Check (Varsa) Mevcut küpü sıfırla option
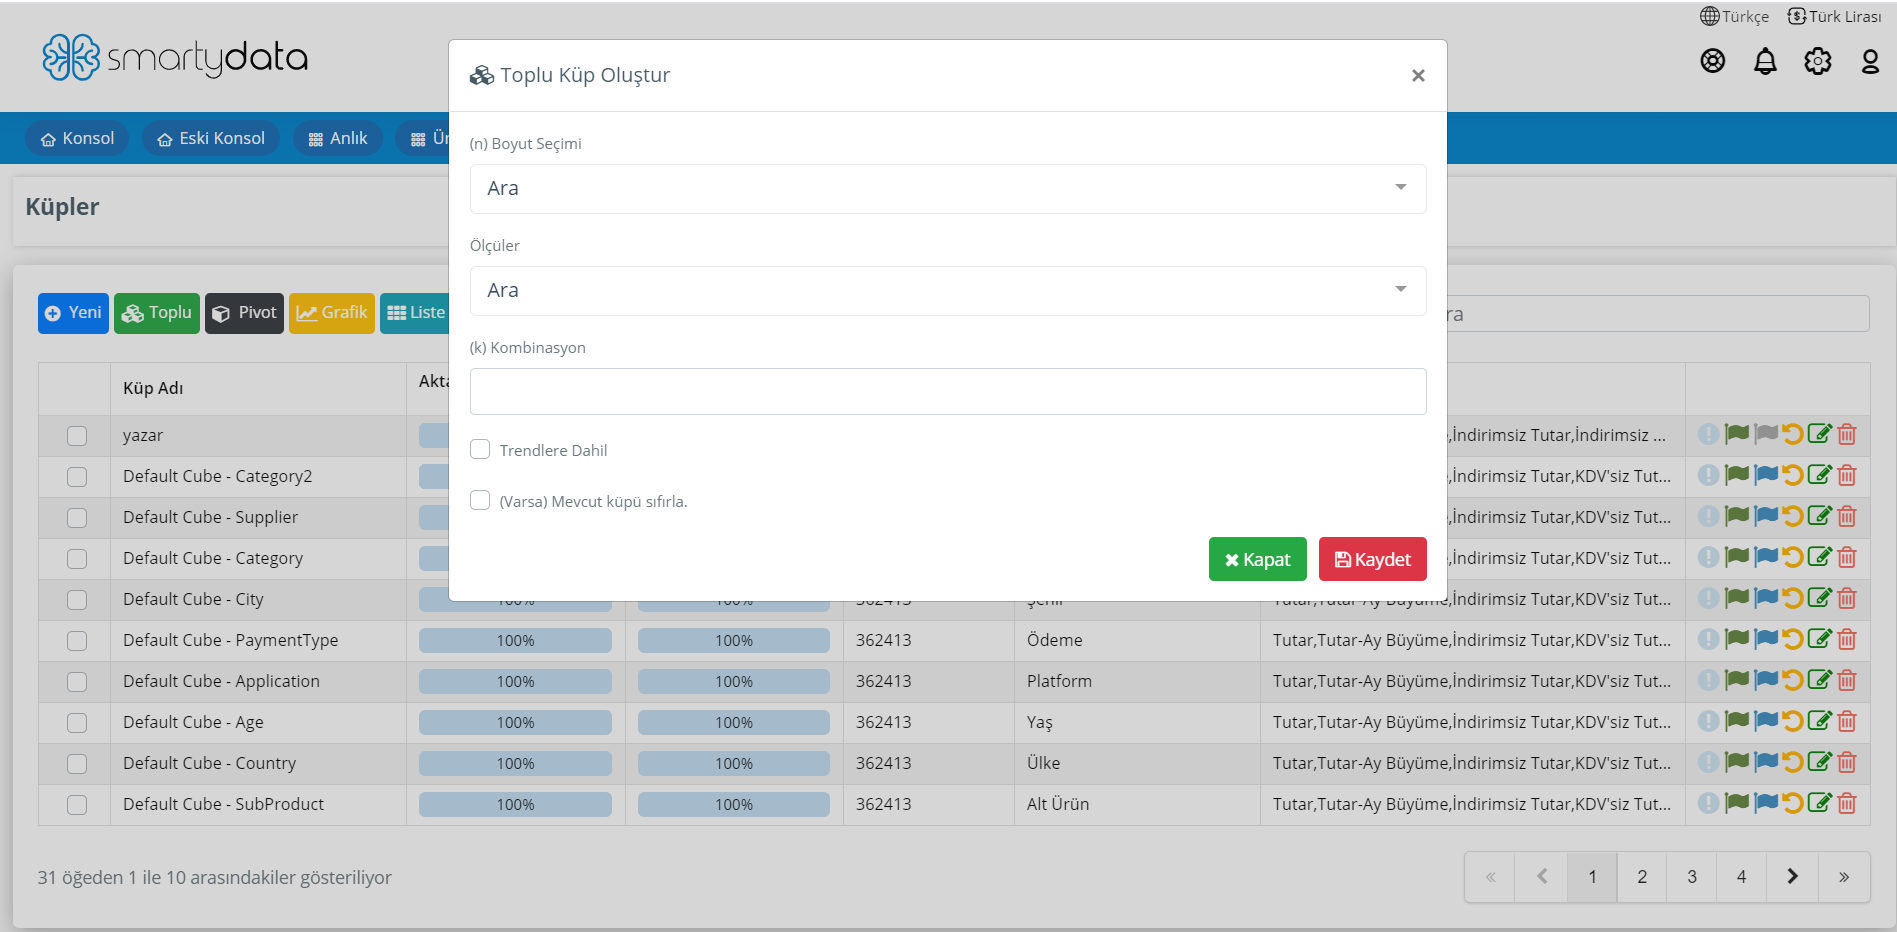The width and height of the screenshot is (1897, 932). (480, 500)
